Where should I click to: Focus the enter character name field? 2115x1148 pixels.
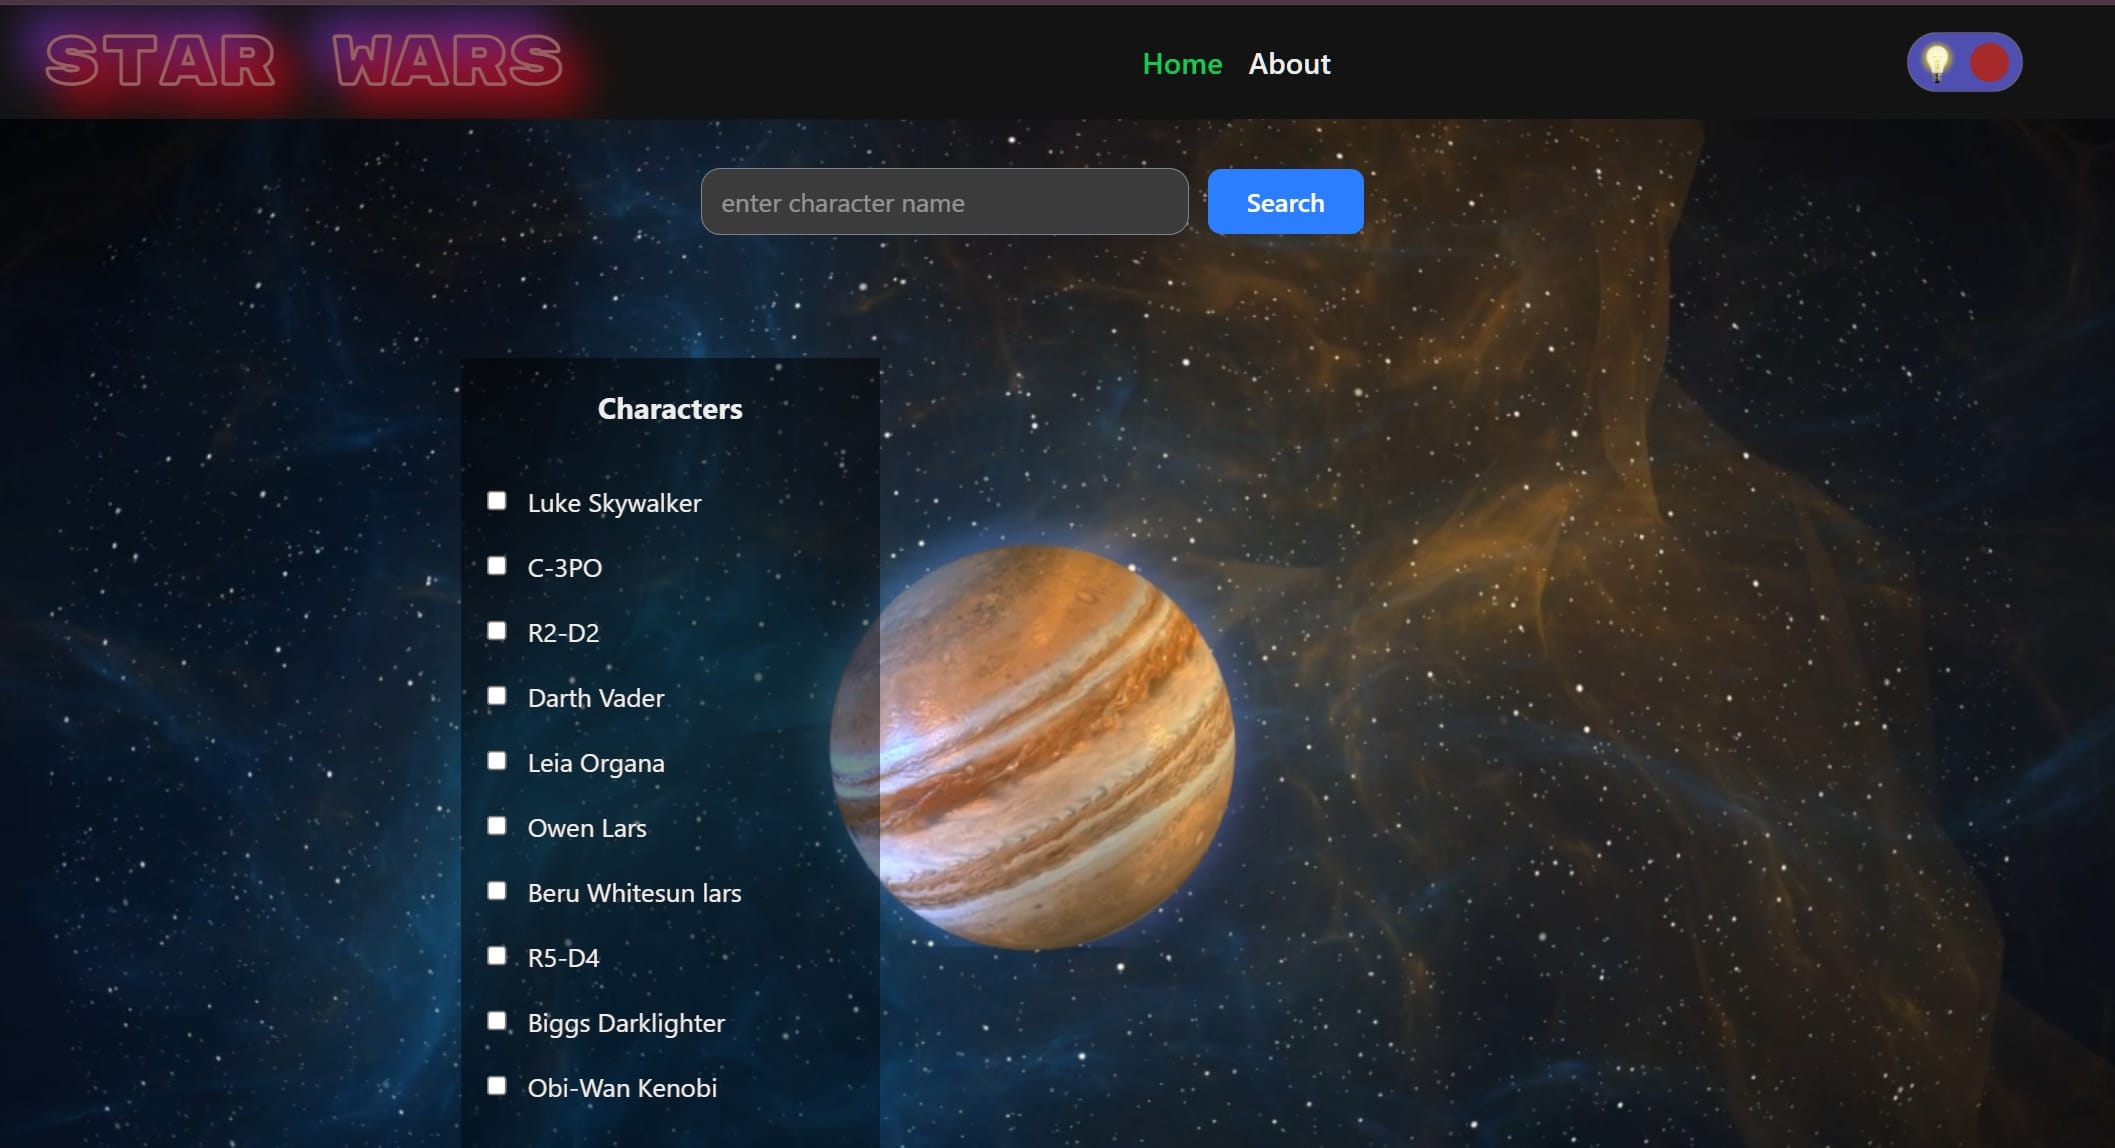[945, 202]
